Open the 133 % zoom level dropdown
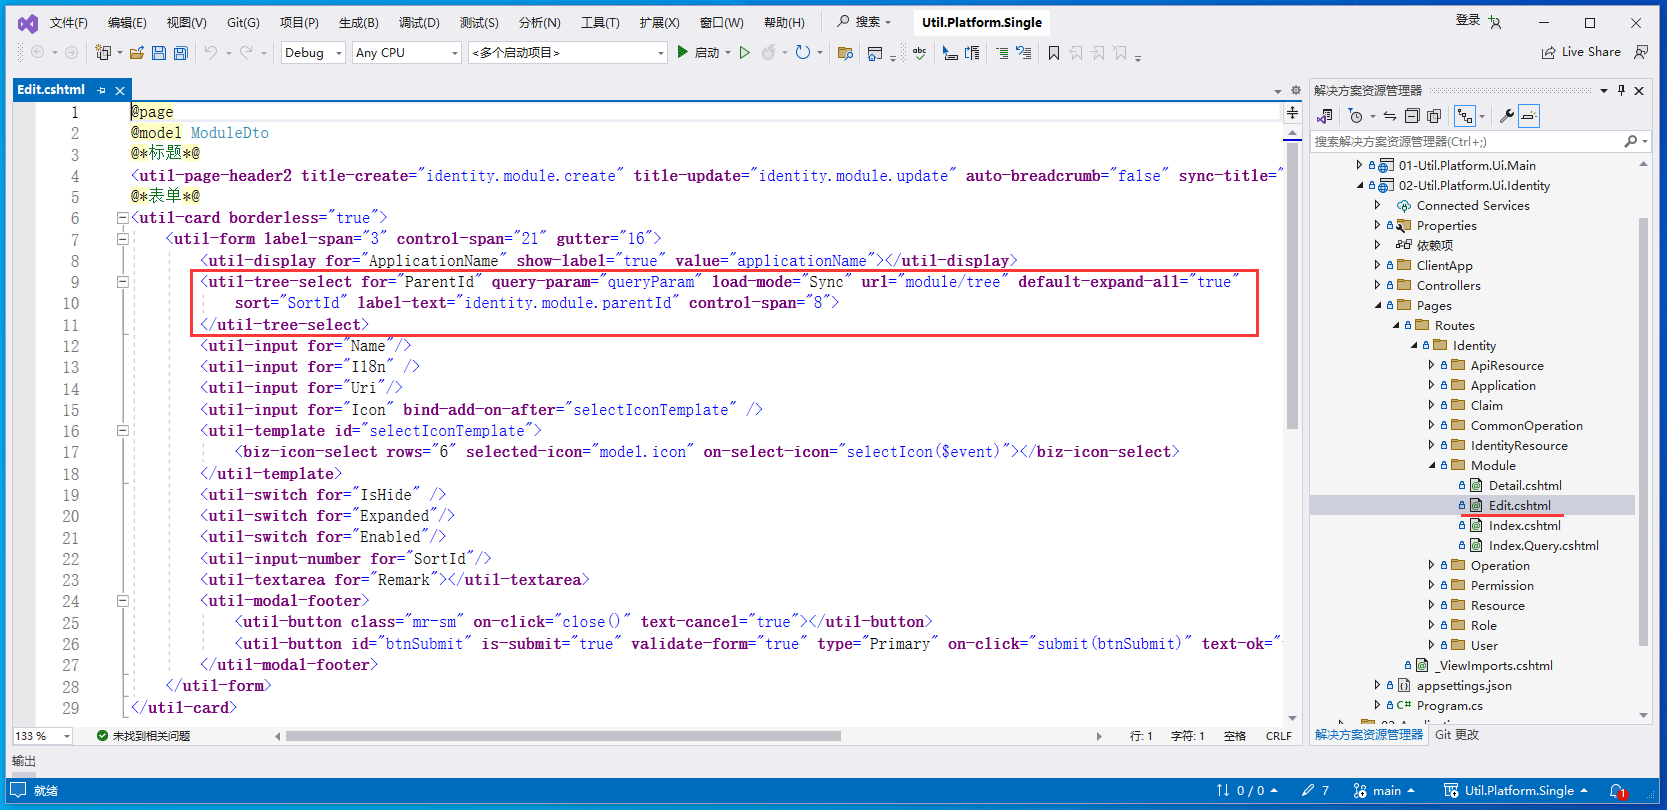This screenshot has height=810, width=1667. (x=43, y=736)
